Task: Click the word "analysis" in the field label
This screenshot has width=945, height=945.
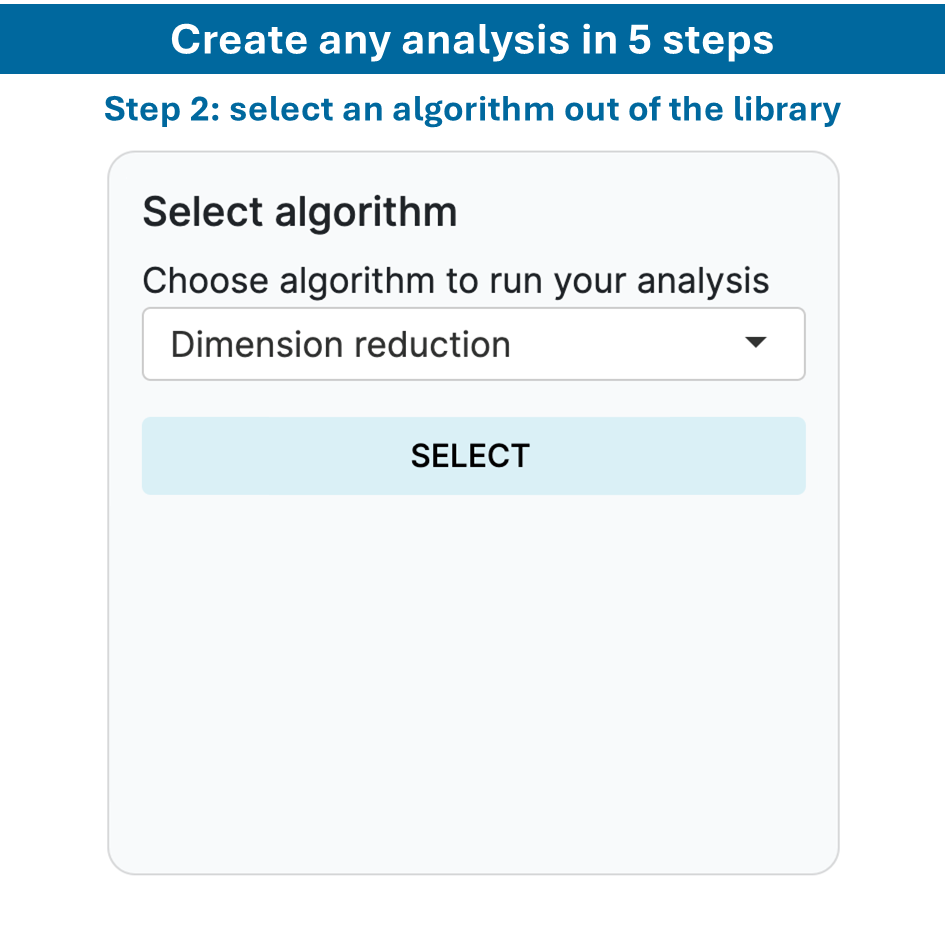Action: 703,281
